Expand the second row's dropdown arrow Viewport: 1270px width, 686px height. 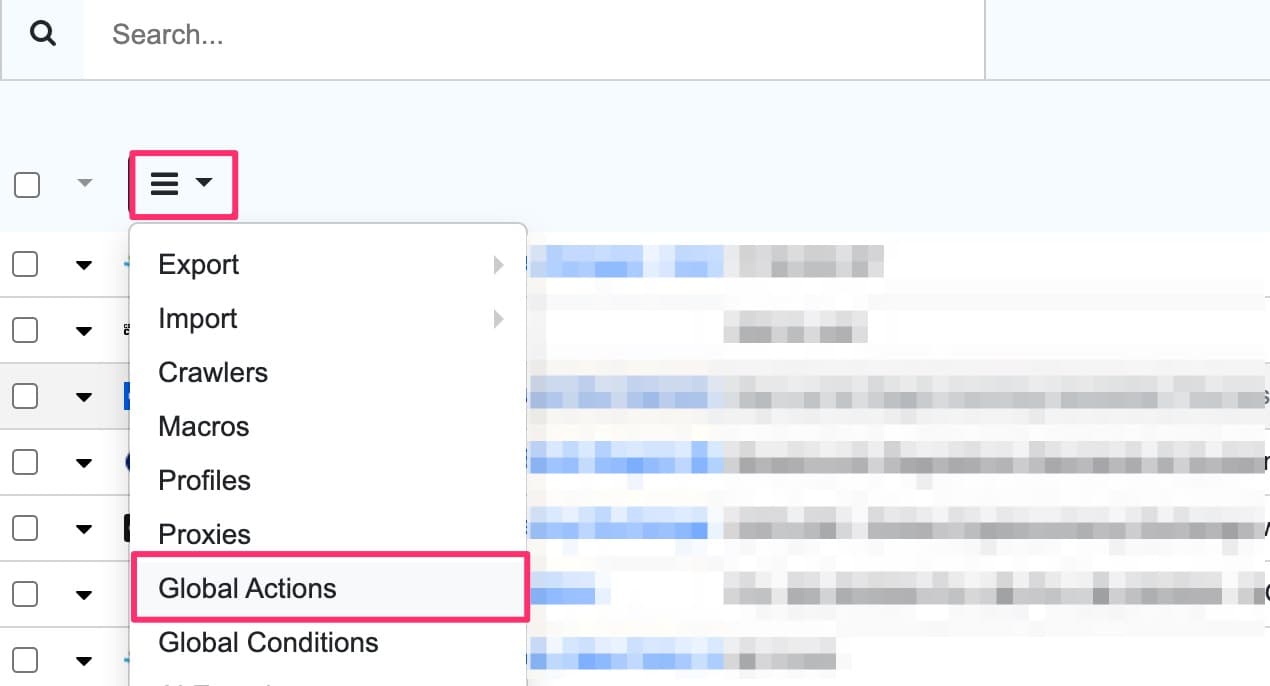[x=85, y=329]
